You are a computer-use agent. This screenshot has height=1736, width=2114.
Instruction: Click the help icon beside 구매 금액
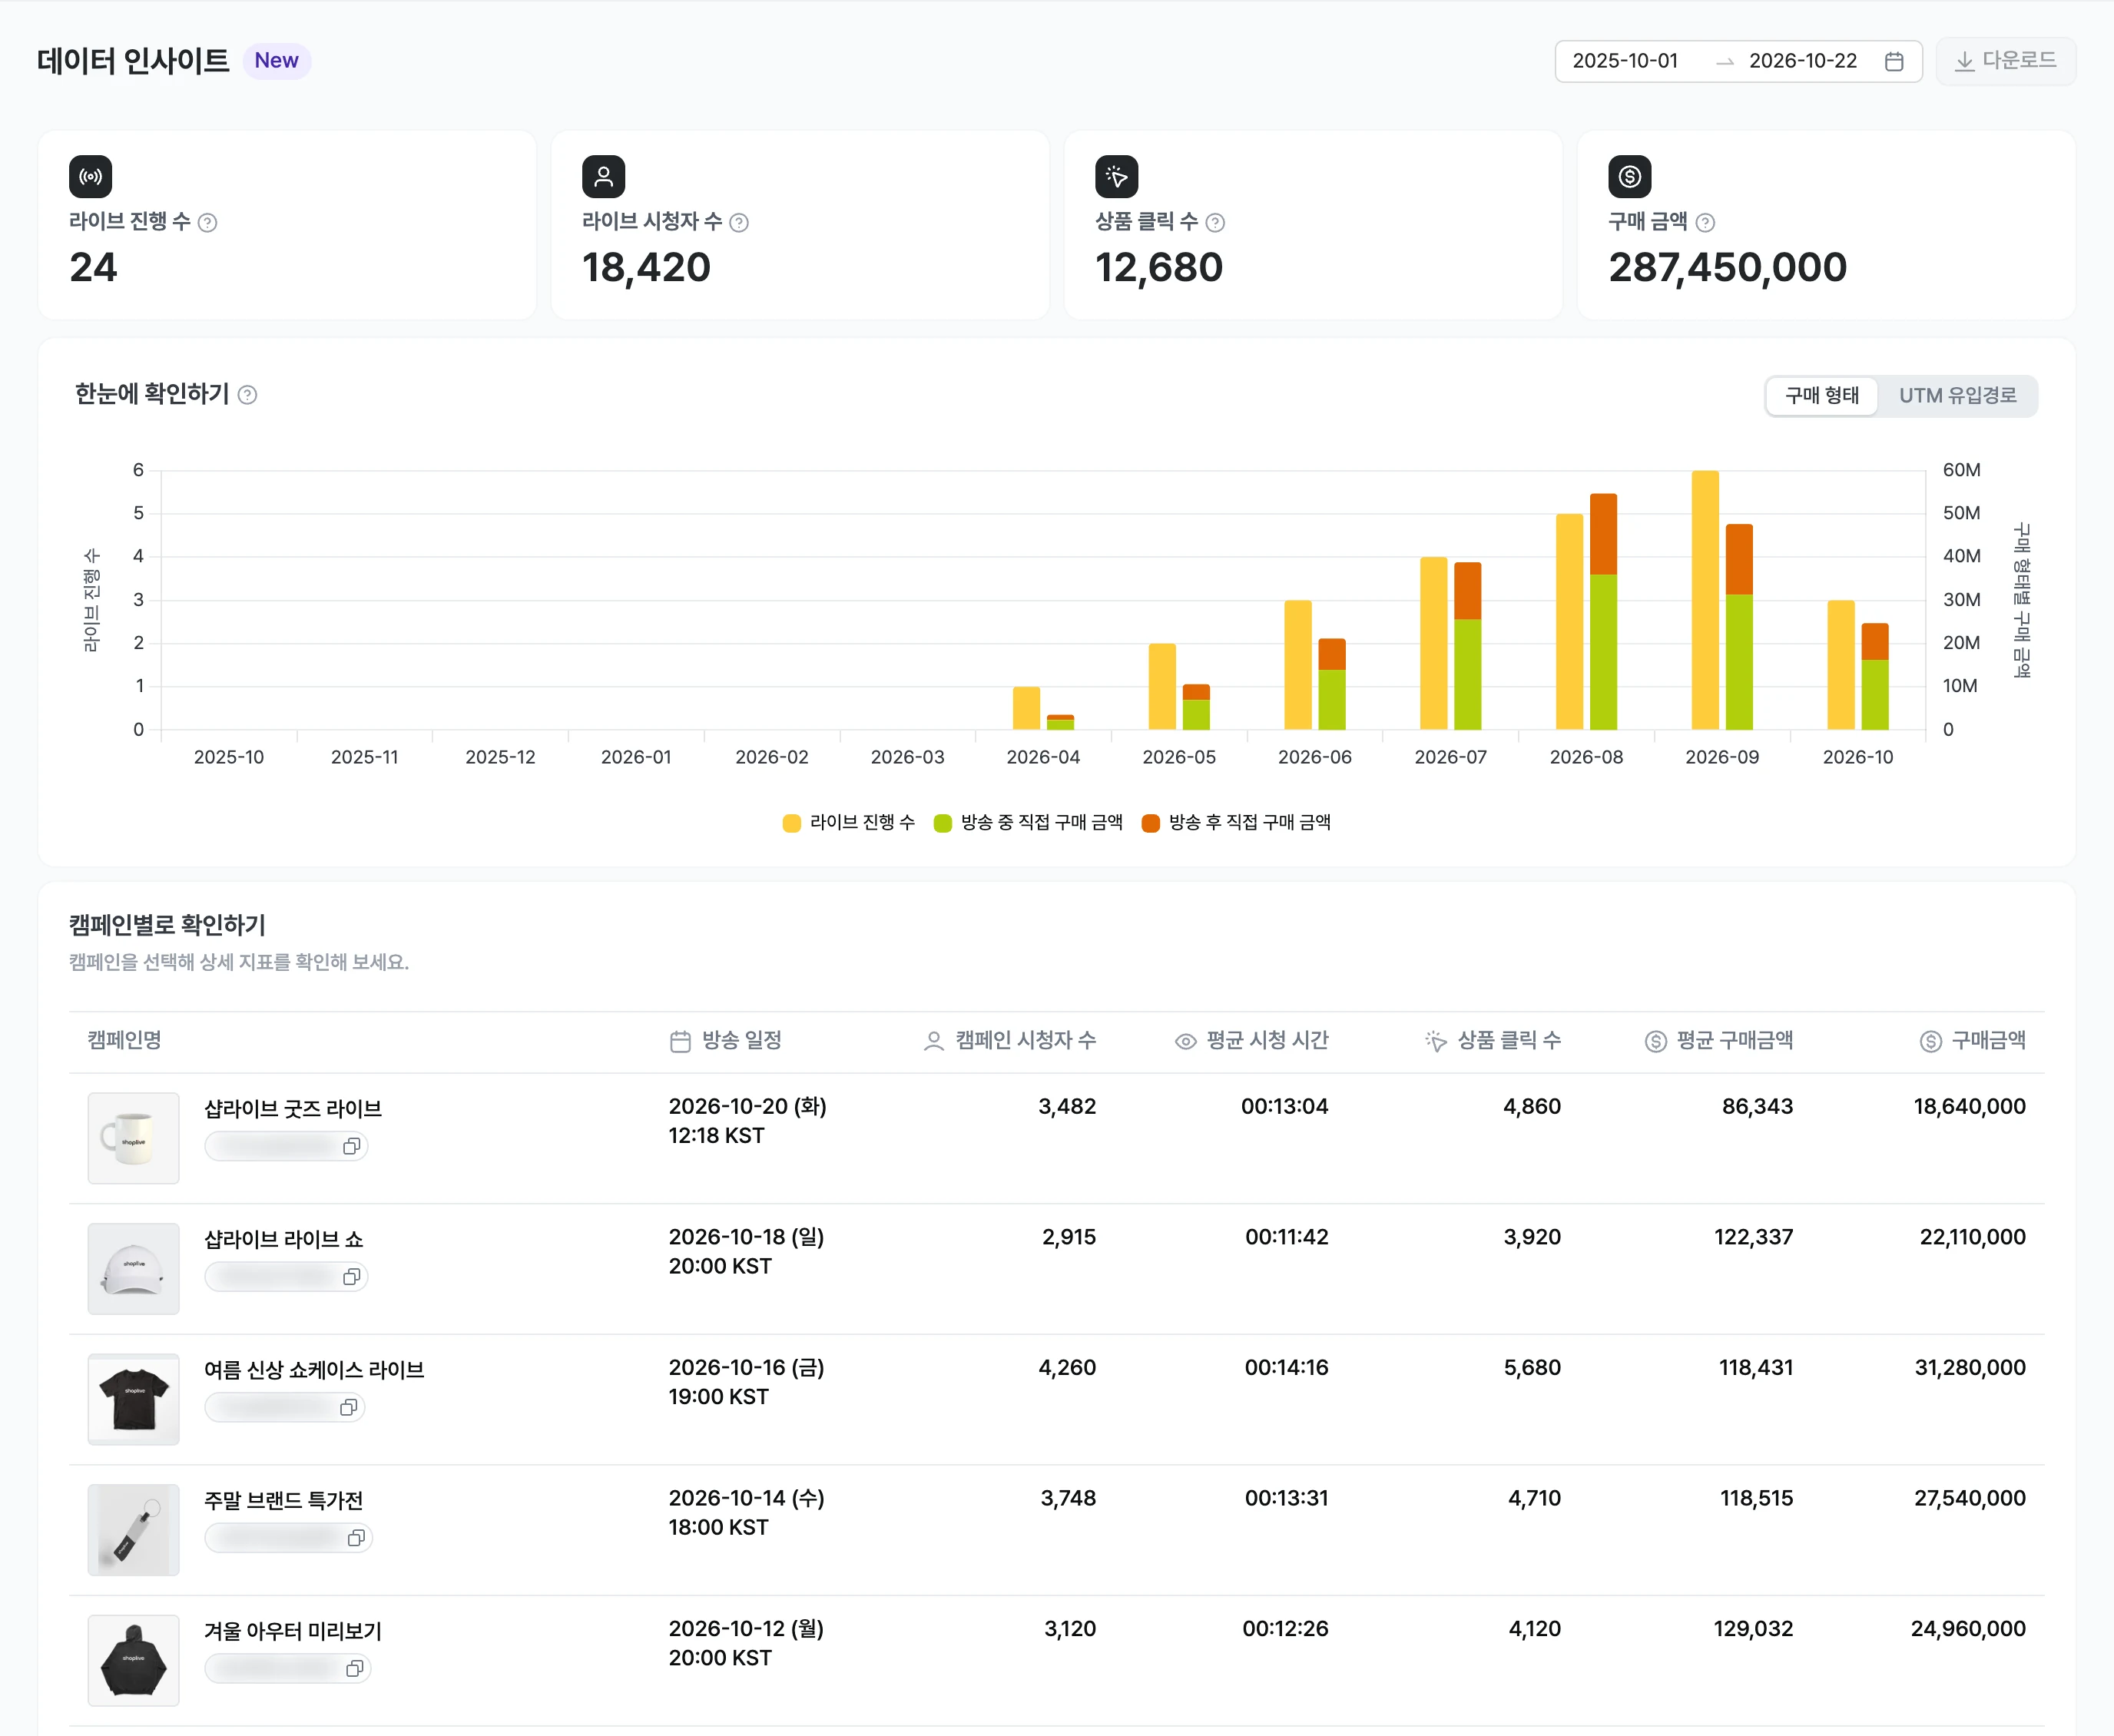[x=1705, y=223]
